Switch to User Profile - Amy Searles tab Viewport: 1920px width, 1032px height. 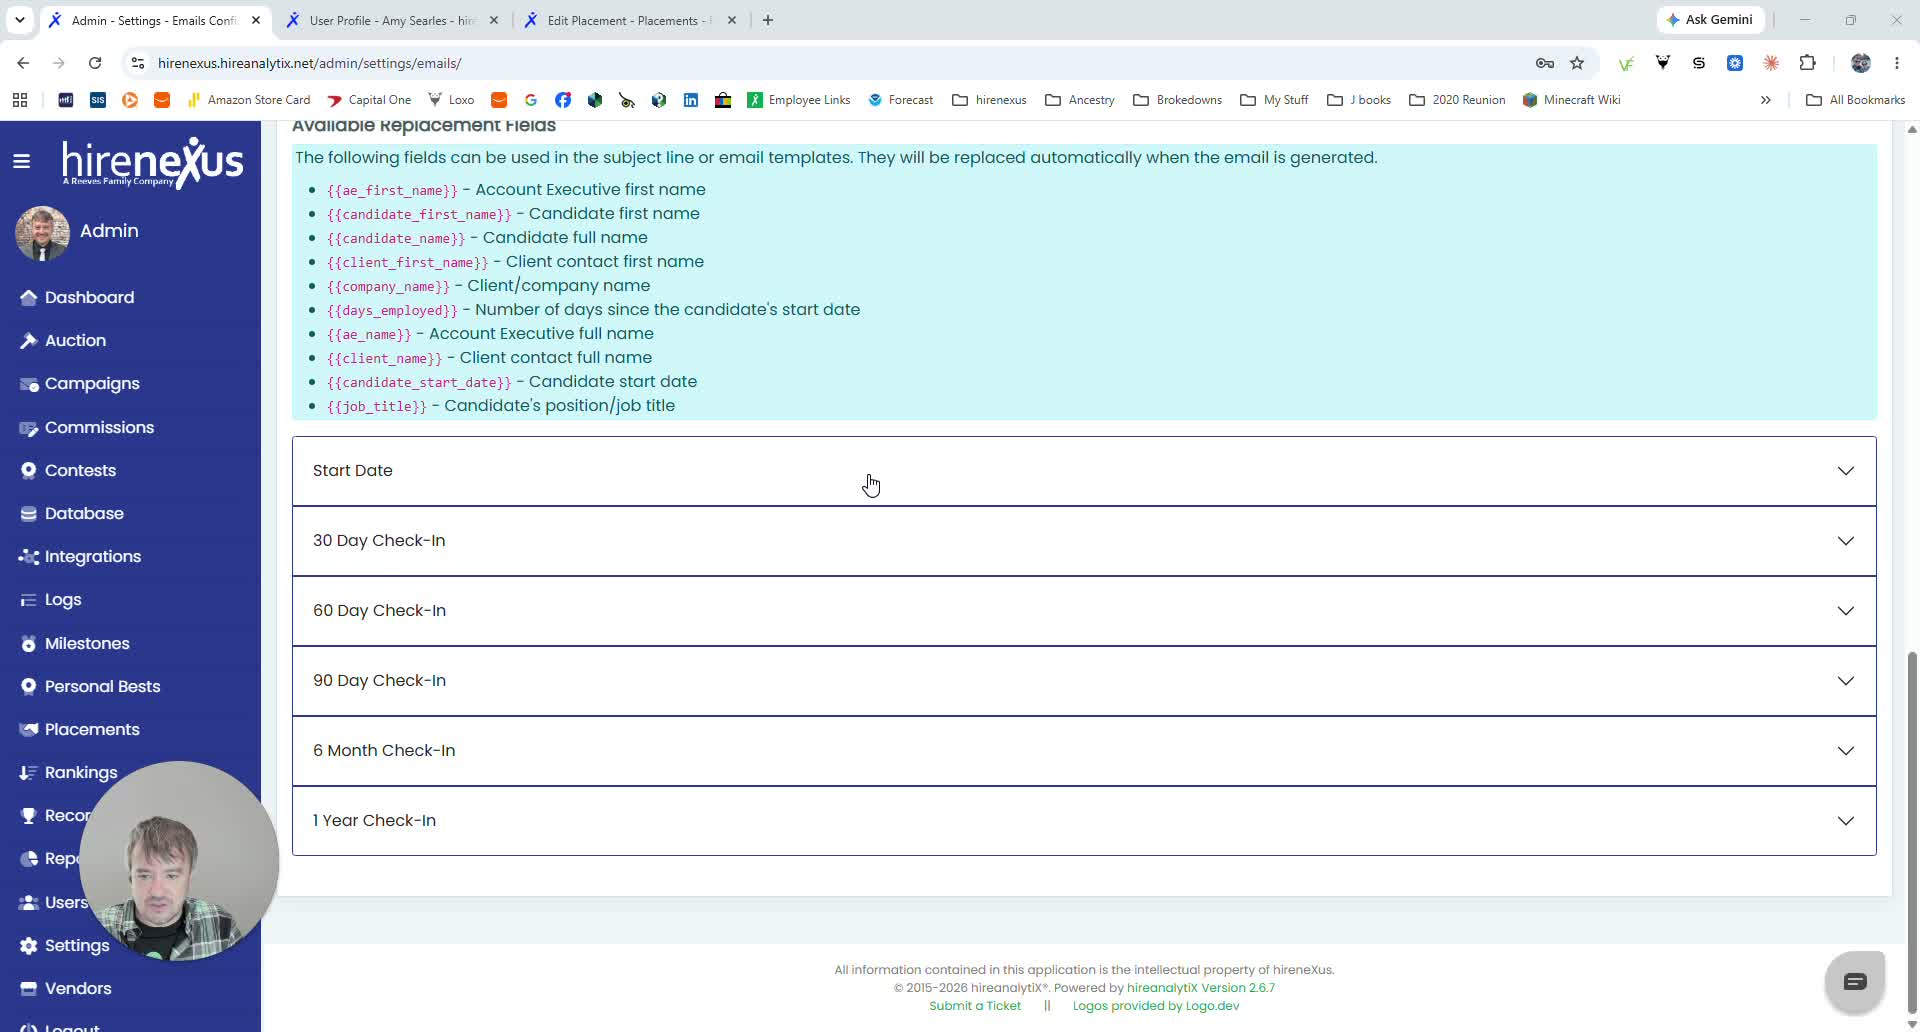click(392, 20)
